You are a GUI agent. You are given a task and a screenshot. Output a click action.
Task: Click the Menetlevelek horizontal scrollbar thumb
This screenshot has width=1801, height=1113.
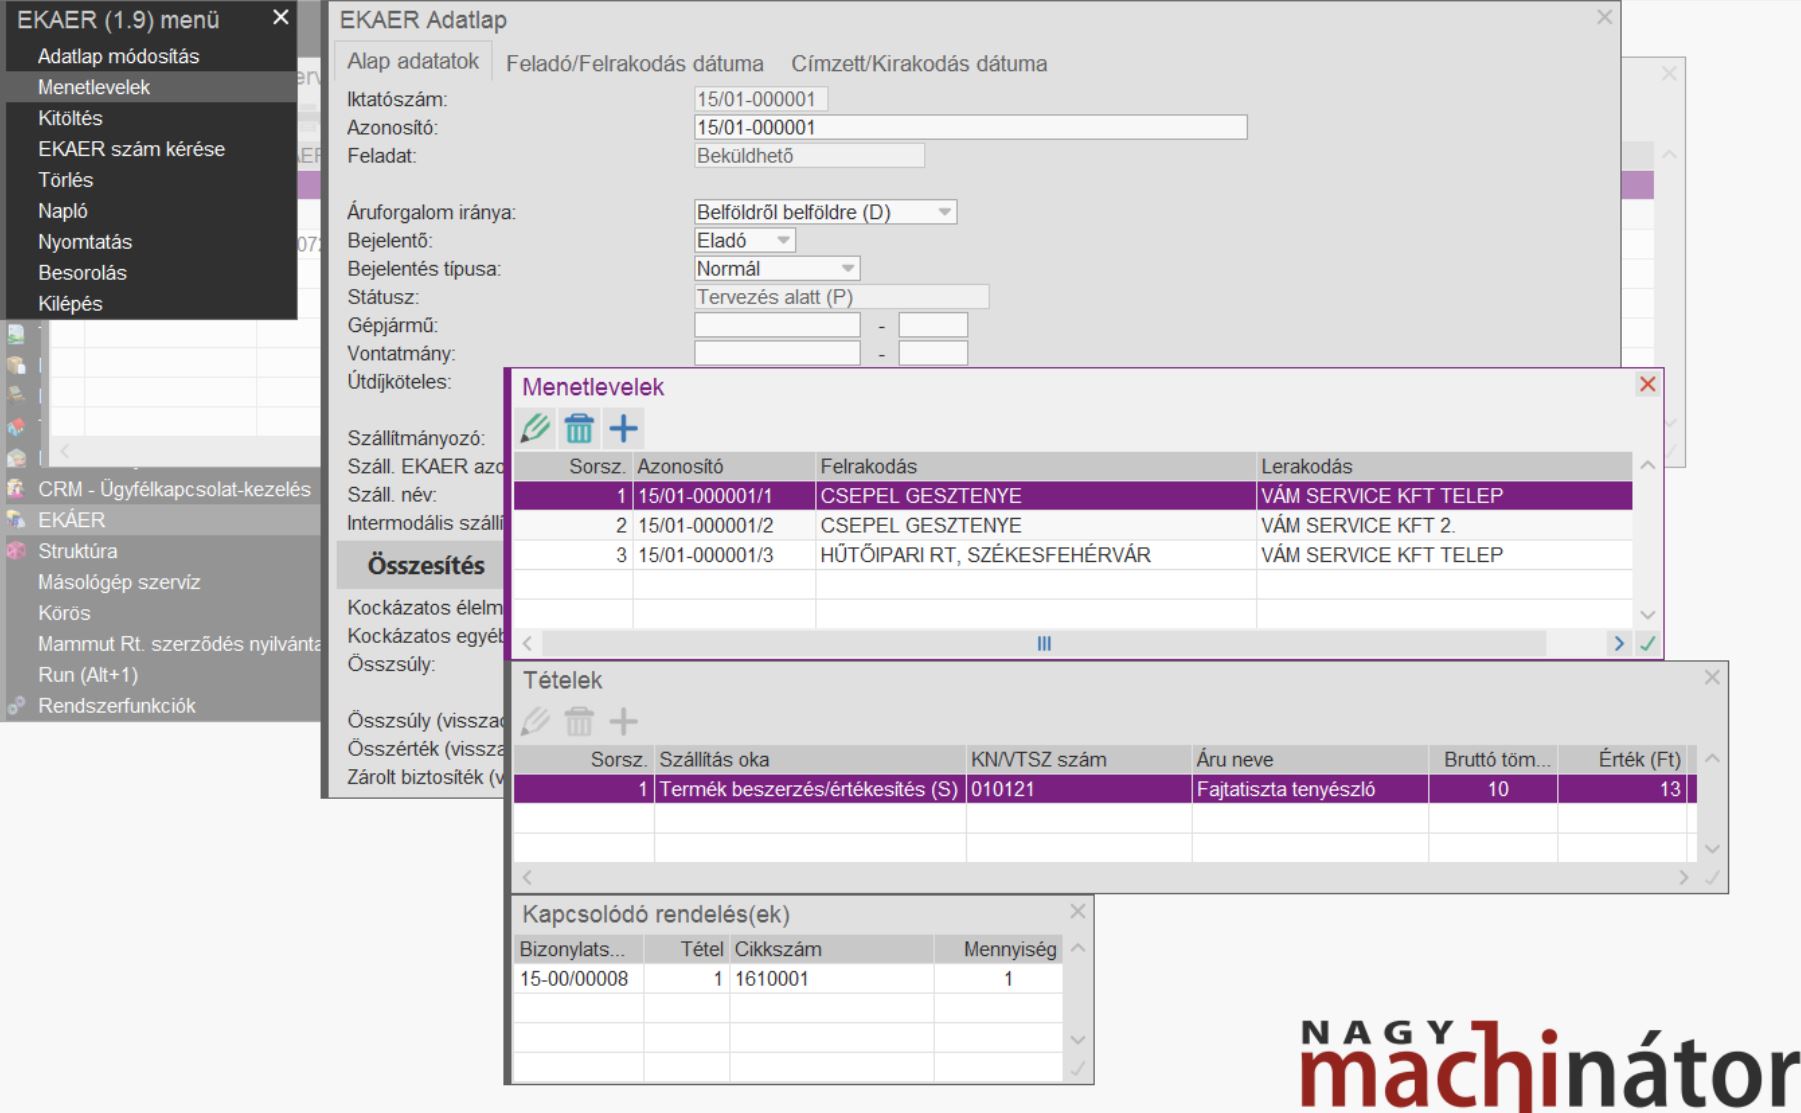[1044, 644]
